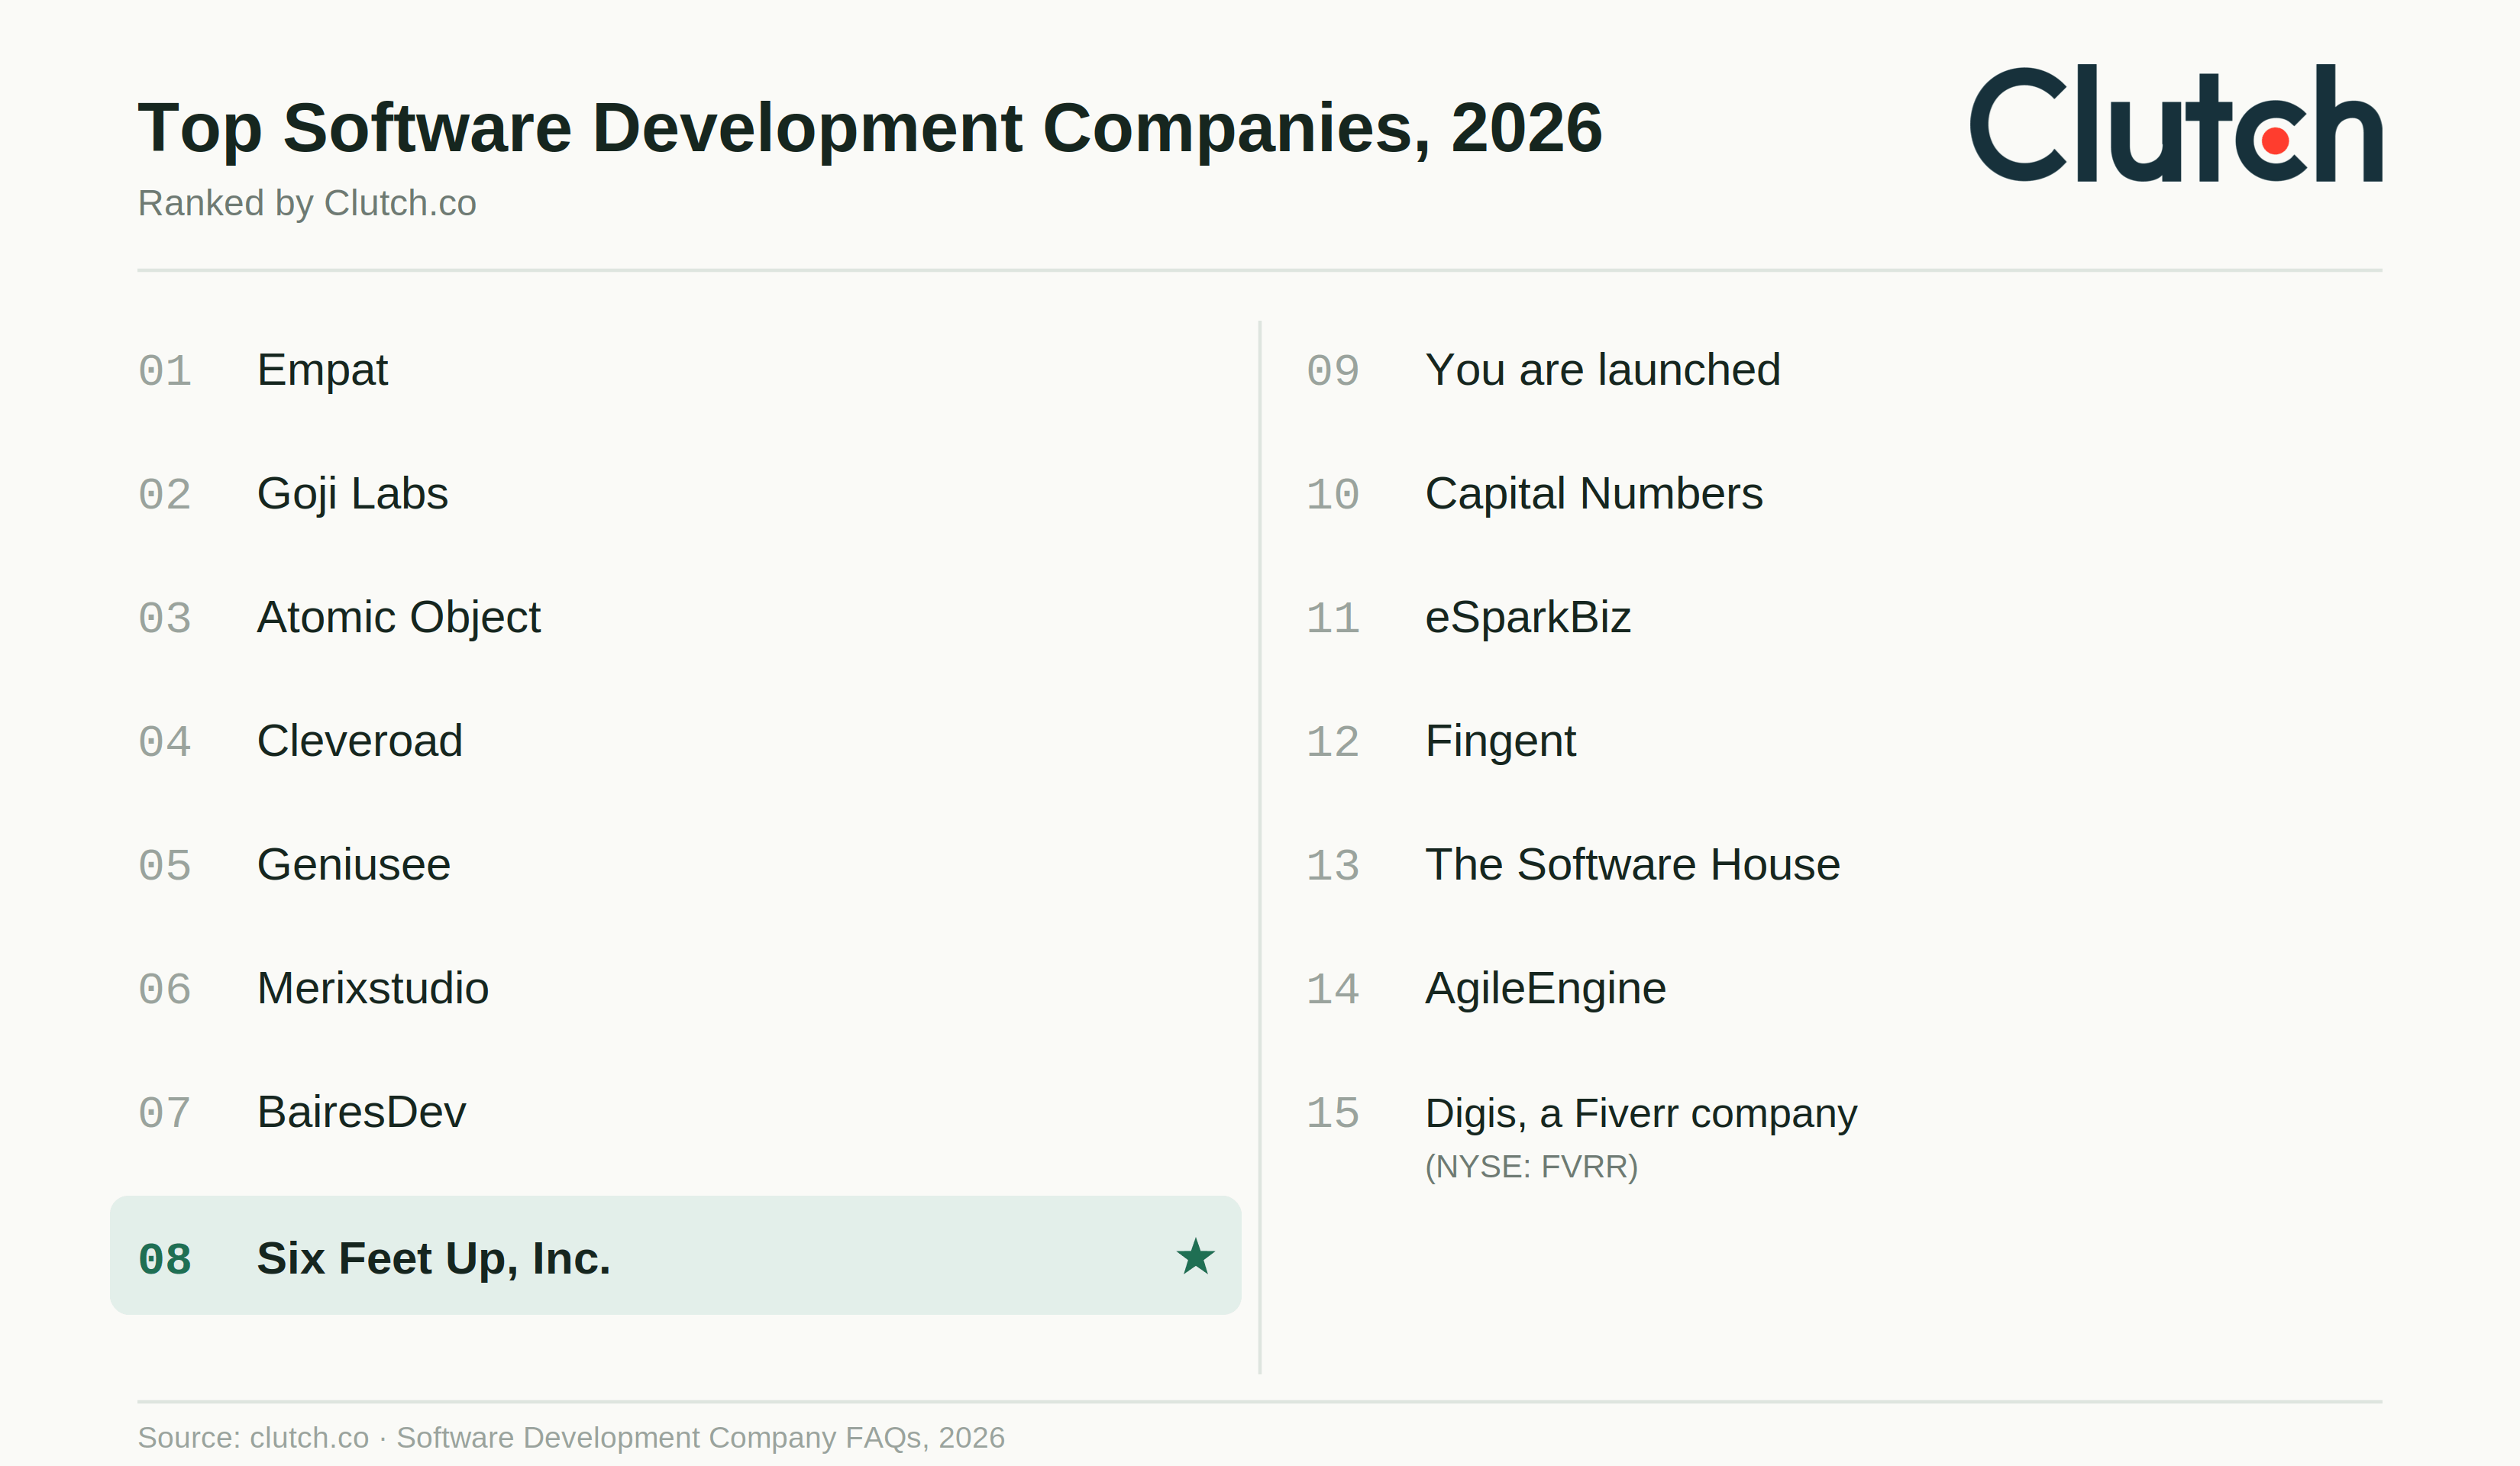Screen dimensions: 2520x1466
Task: Click the '(NYSE: FVRR)' ticker note
Action: coord(1531,1167)
